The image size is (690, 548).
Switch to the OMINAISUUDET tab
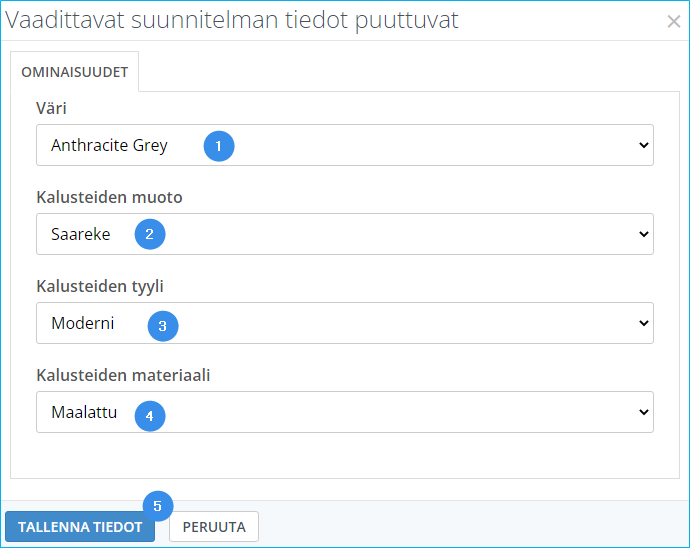click(x=74, y=73)
